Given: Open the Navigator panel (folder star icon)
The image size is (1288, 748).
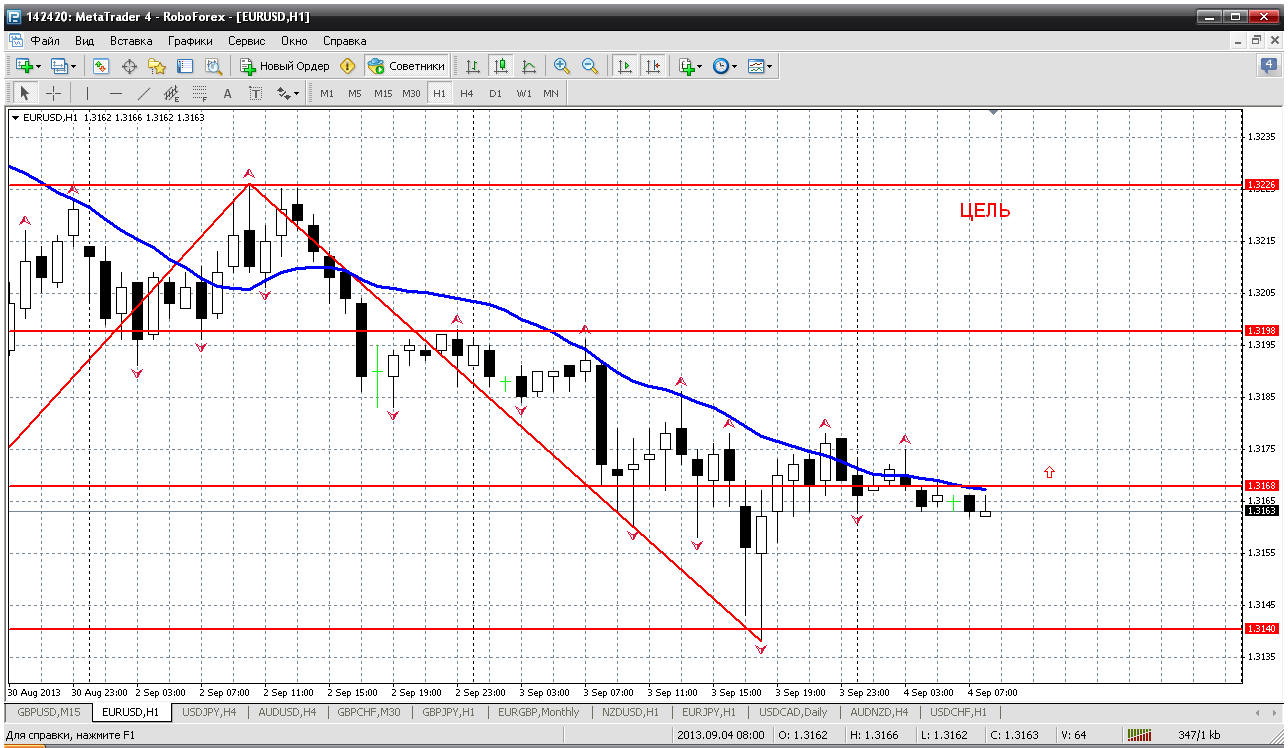Looking at the screenshot, I should (157, 66).
